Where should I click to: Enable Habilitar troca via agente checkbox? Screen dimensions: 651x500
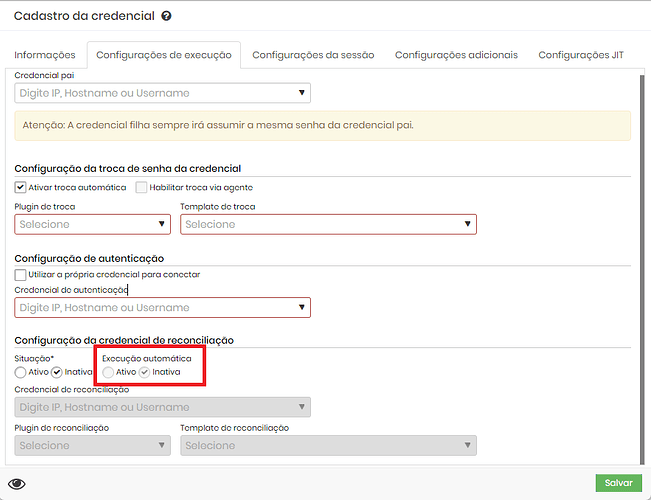click(142, 187)
